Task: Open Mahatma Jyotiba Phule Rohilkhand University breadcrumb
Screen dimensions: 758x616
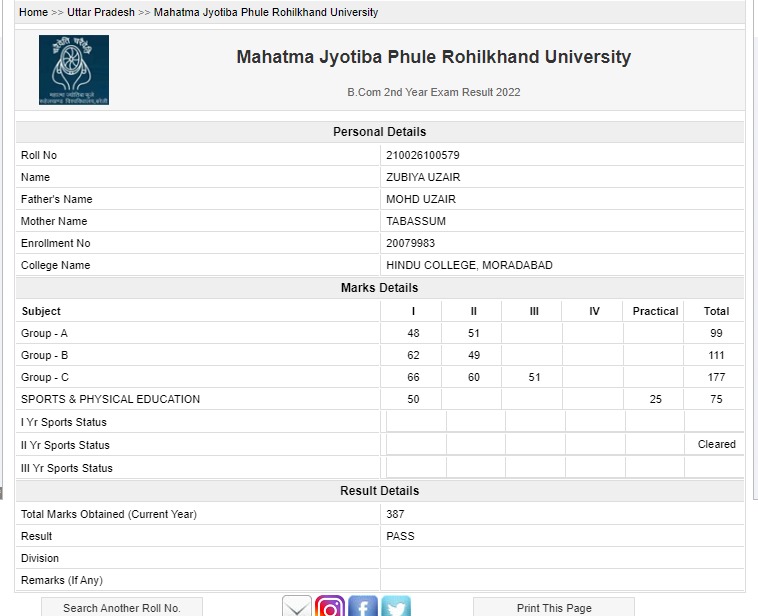Action: point(266,12)
